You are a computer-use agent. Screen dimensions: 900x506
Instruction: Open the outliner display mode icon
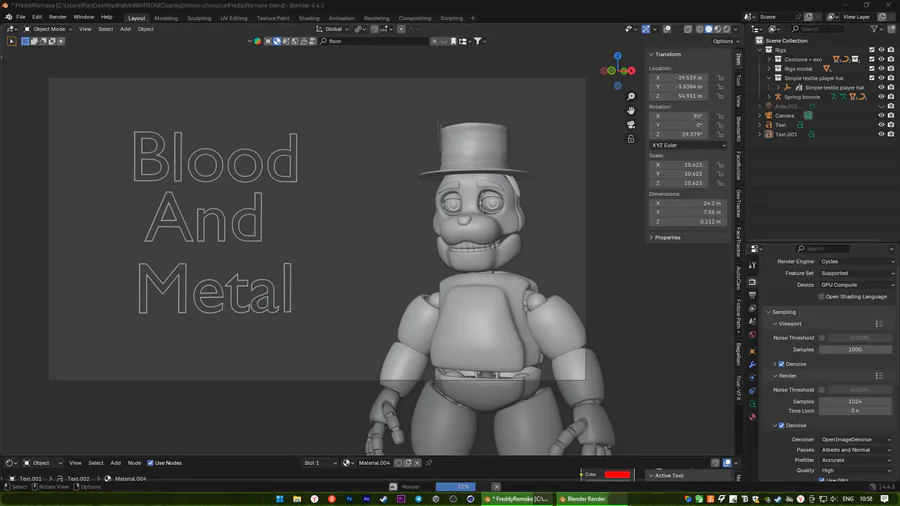click(x=774, y=29)
